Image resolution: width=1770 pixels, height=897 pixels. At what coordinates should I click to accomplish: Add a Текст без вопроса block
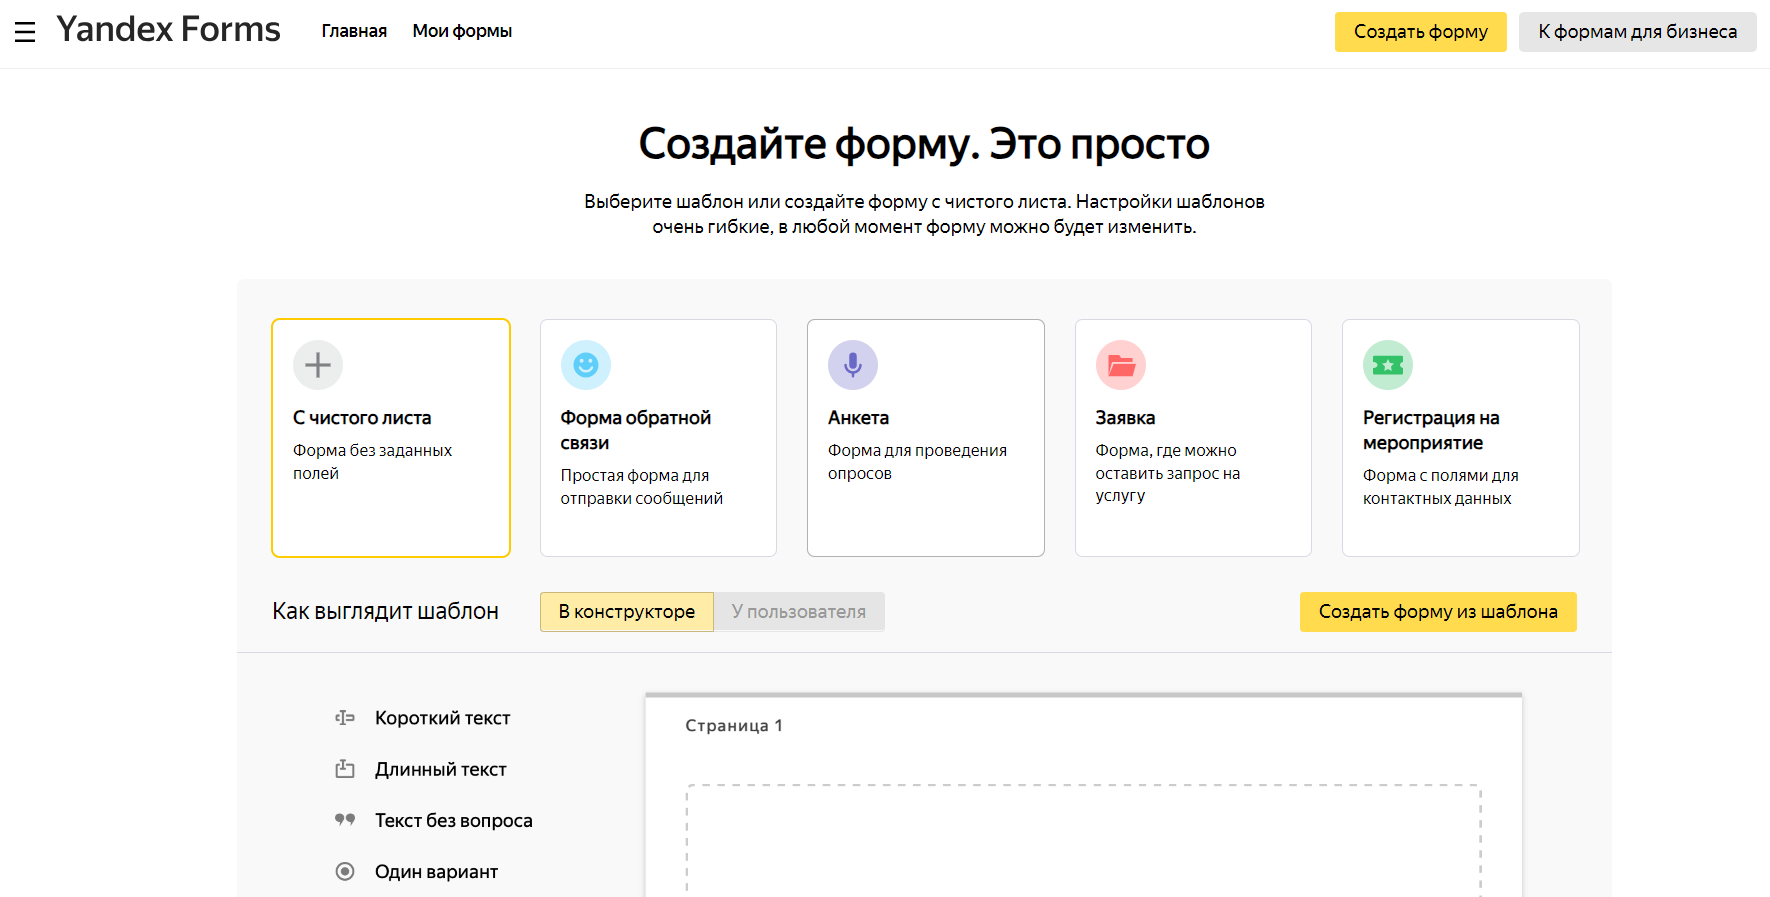tap(453, 820)
